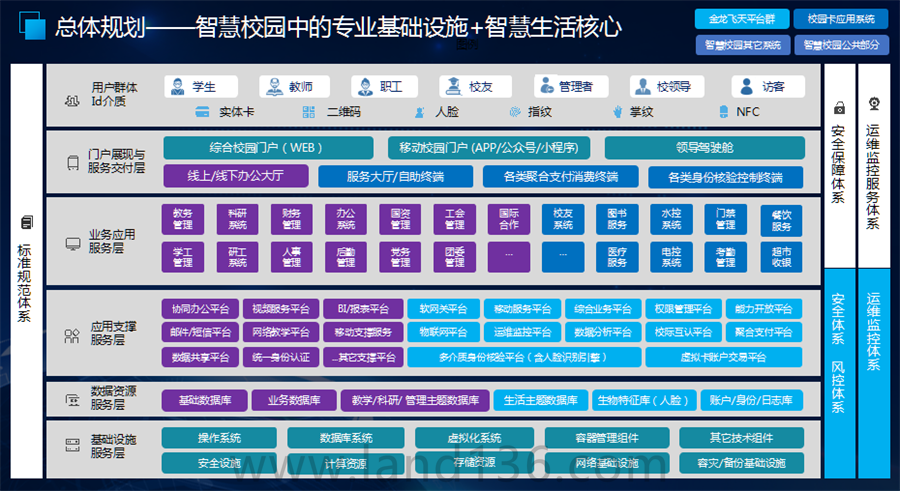
Task: Click the palm print (掌纹) hand icon
Action: tap(618, 112)
